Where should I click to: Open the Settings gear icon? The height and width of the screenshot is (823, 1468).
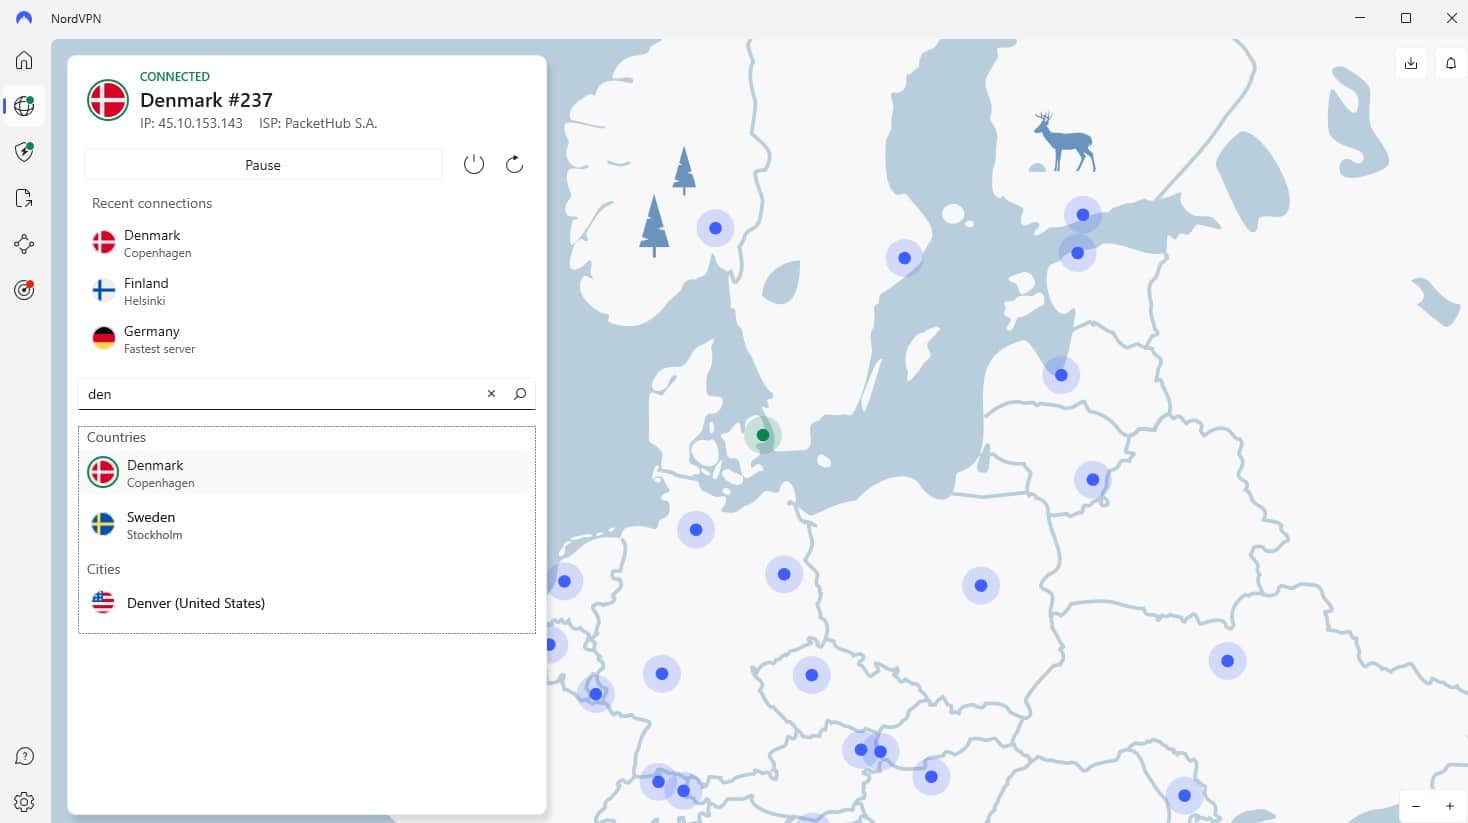click(x=24, y=802)
